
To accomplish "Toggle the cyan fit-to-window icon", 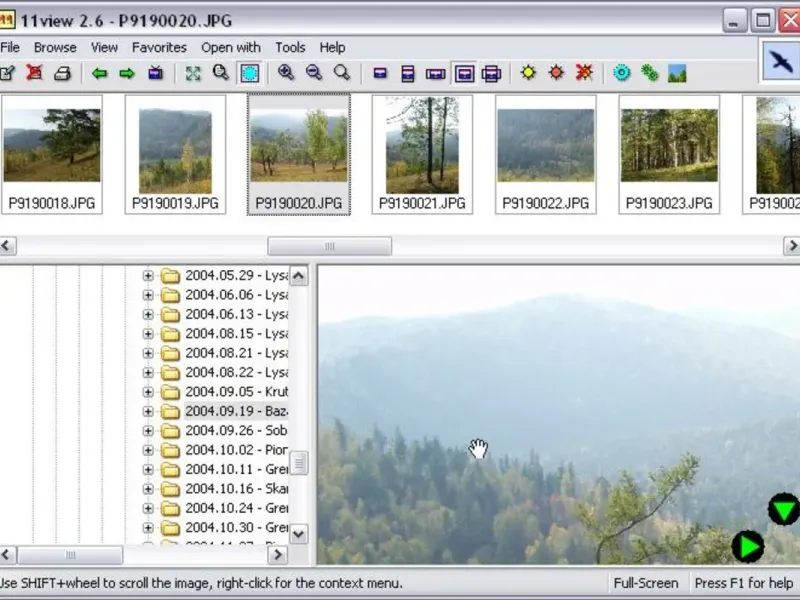I will tap(249, 73).
